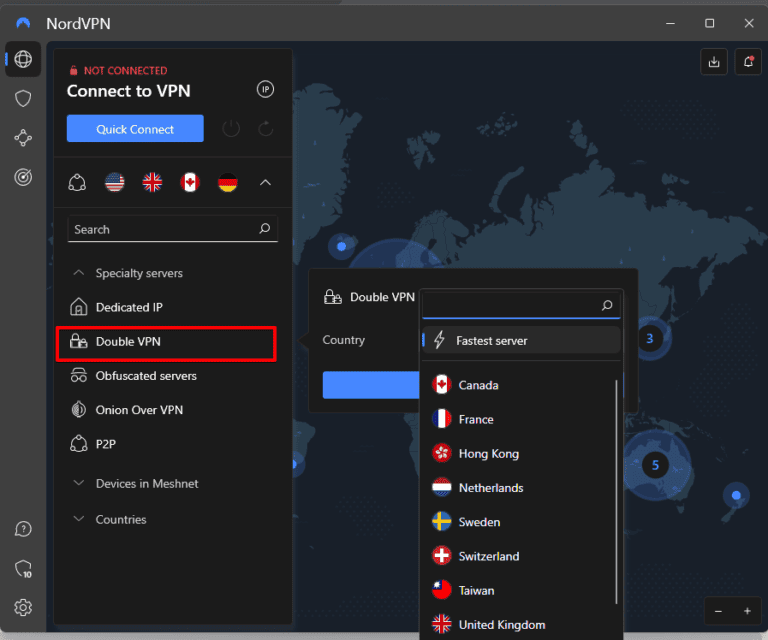The image size is (768, 640).
Task: Select the Germany flag shortcut
Action: pyautogui.click(x=228, y=182)
